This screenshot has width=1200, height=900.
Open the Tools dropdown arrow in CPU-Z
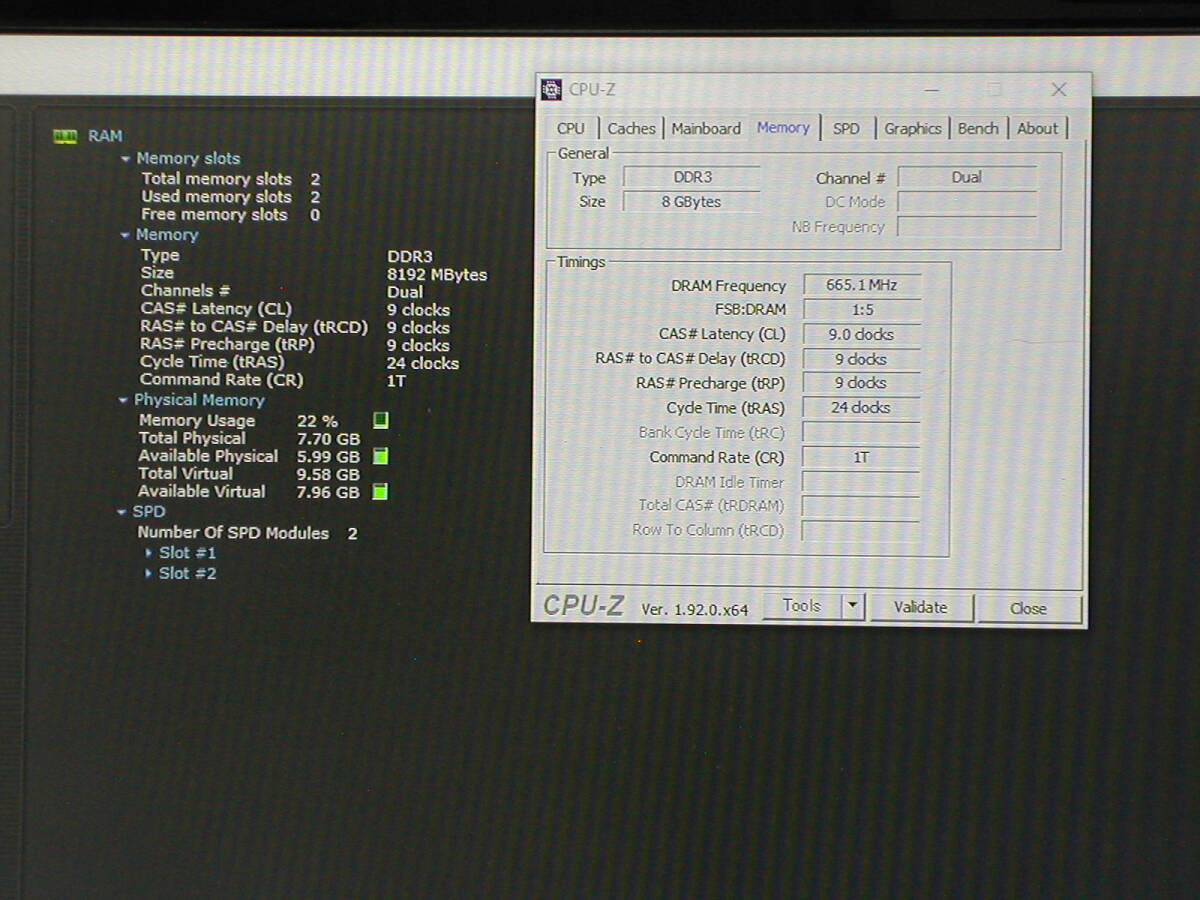852,606
